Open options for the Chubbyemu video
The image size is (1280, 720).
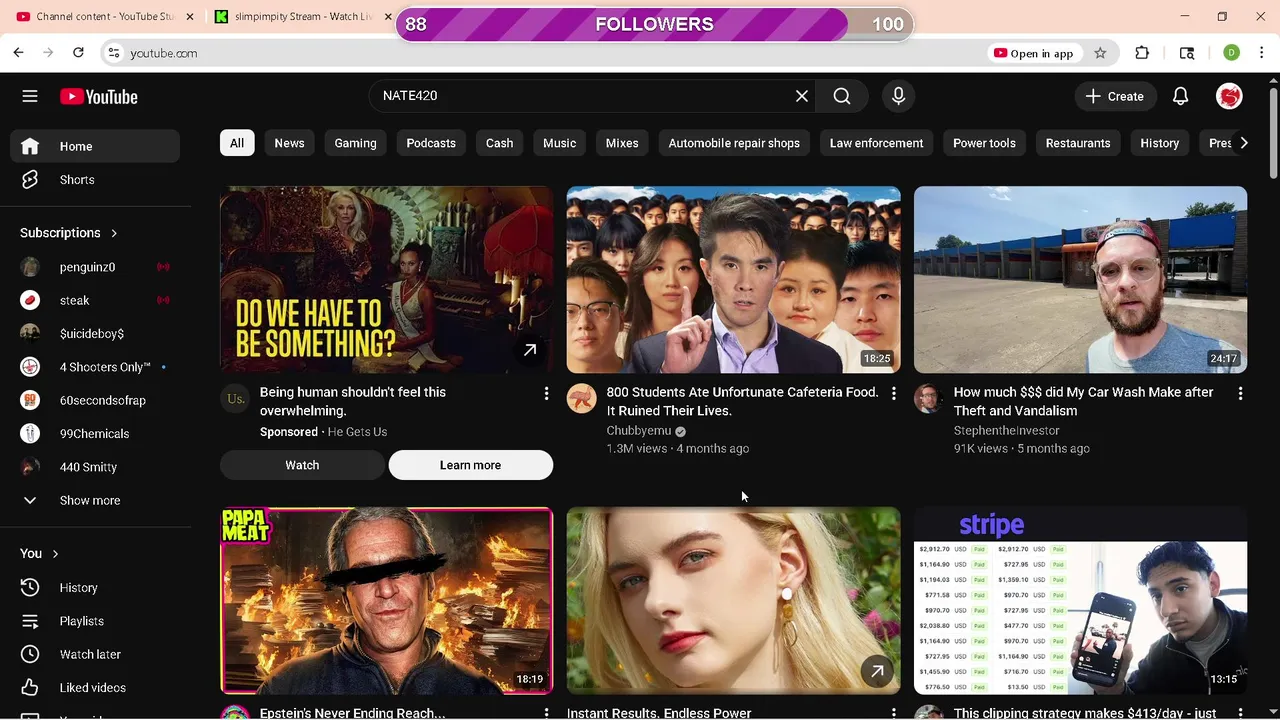coord(893,394)
